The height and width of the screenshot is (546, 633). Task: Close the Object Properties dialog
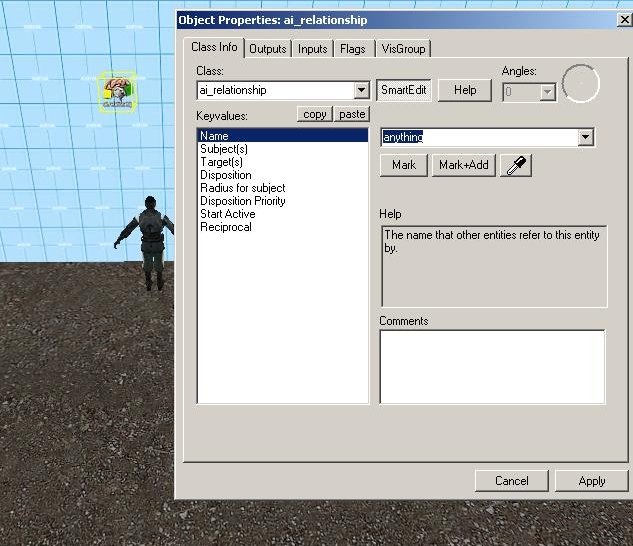click(624, 20)
